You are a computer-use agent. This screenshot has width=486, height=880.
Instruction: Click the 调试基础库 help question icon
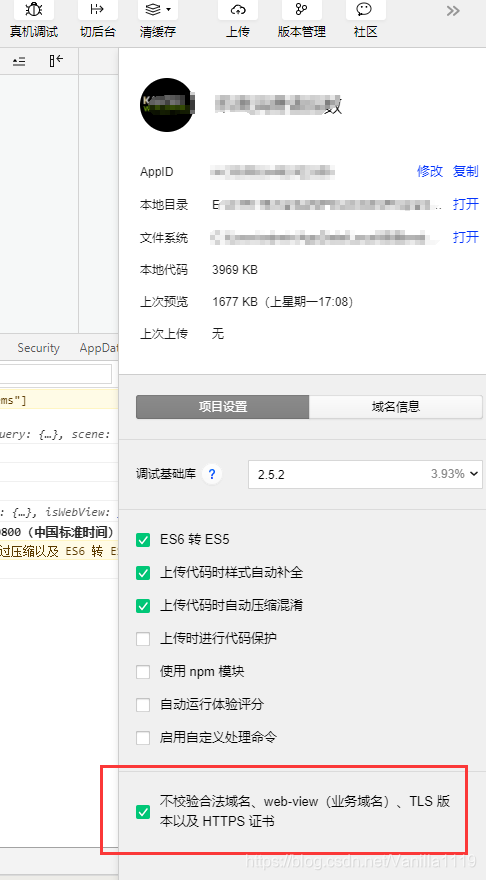(x=212, y=474)
